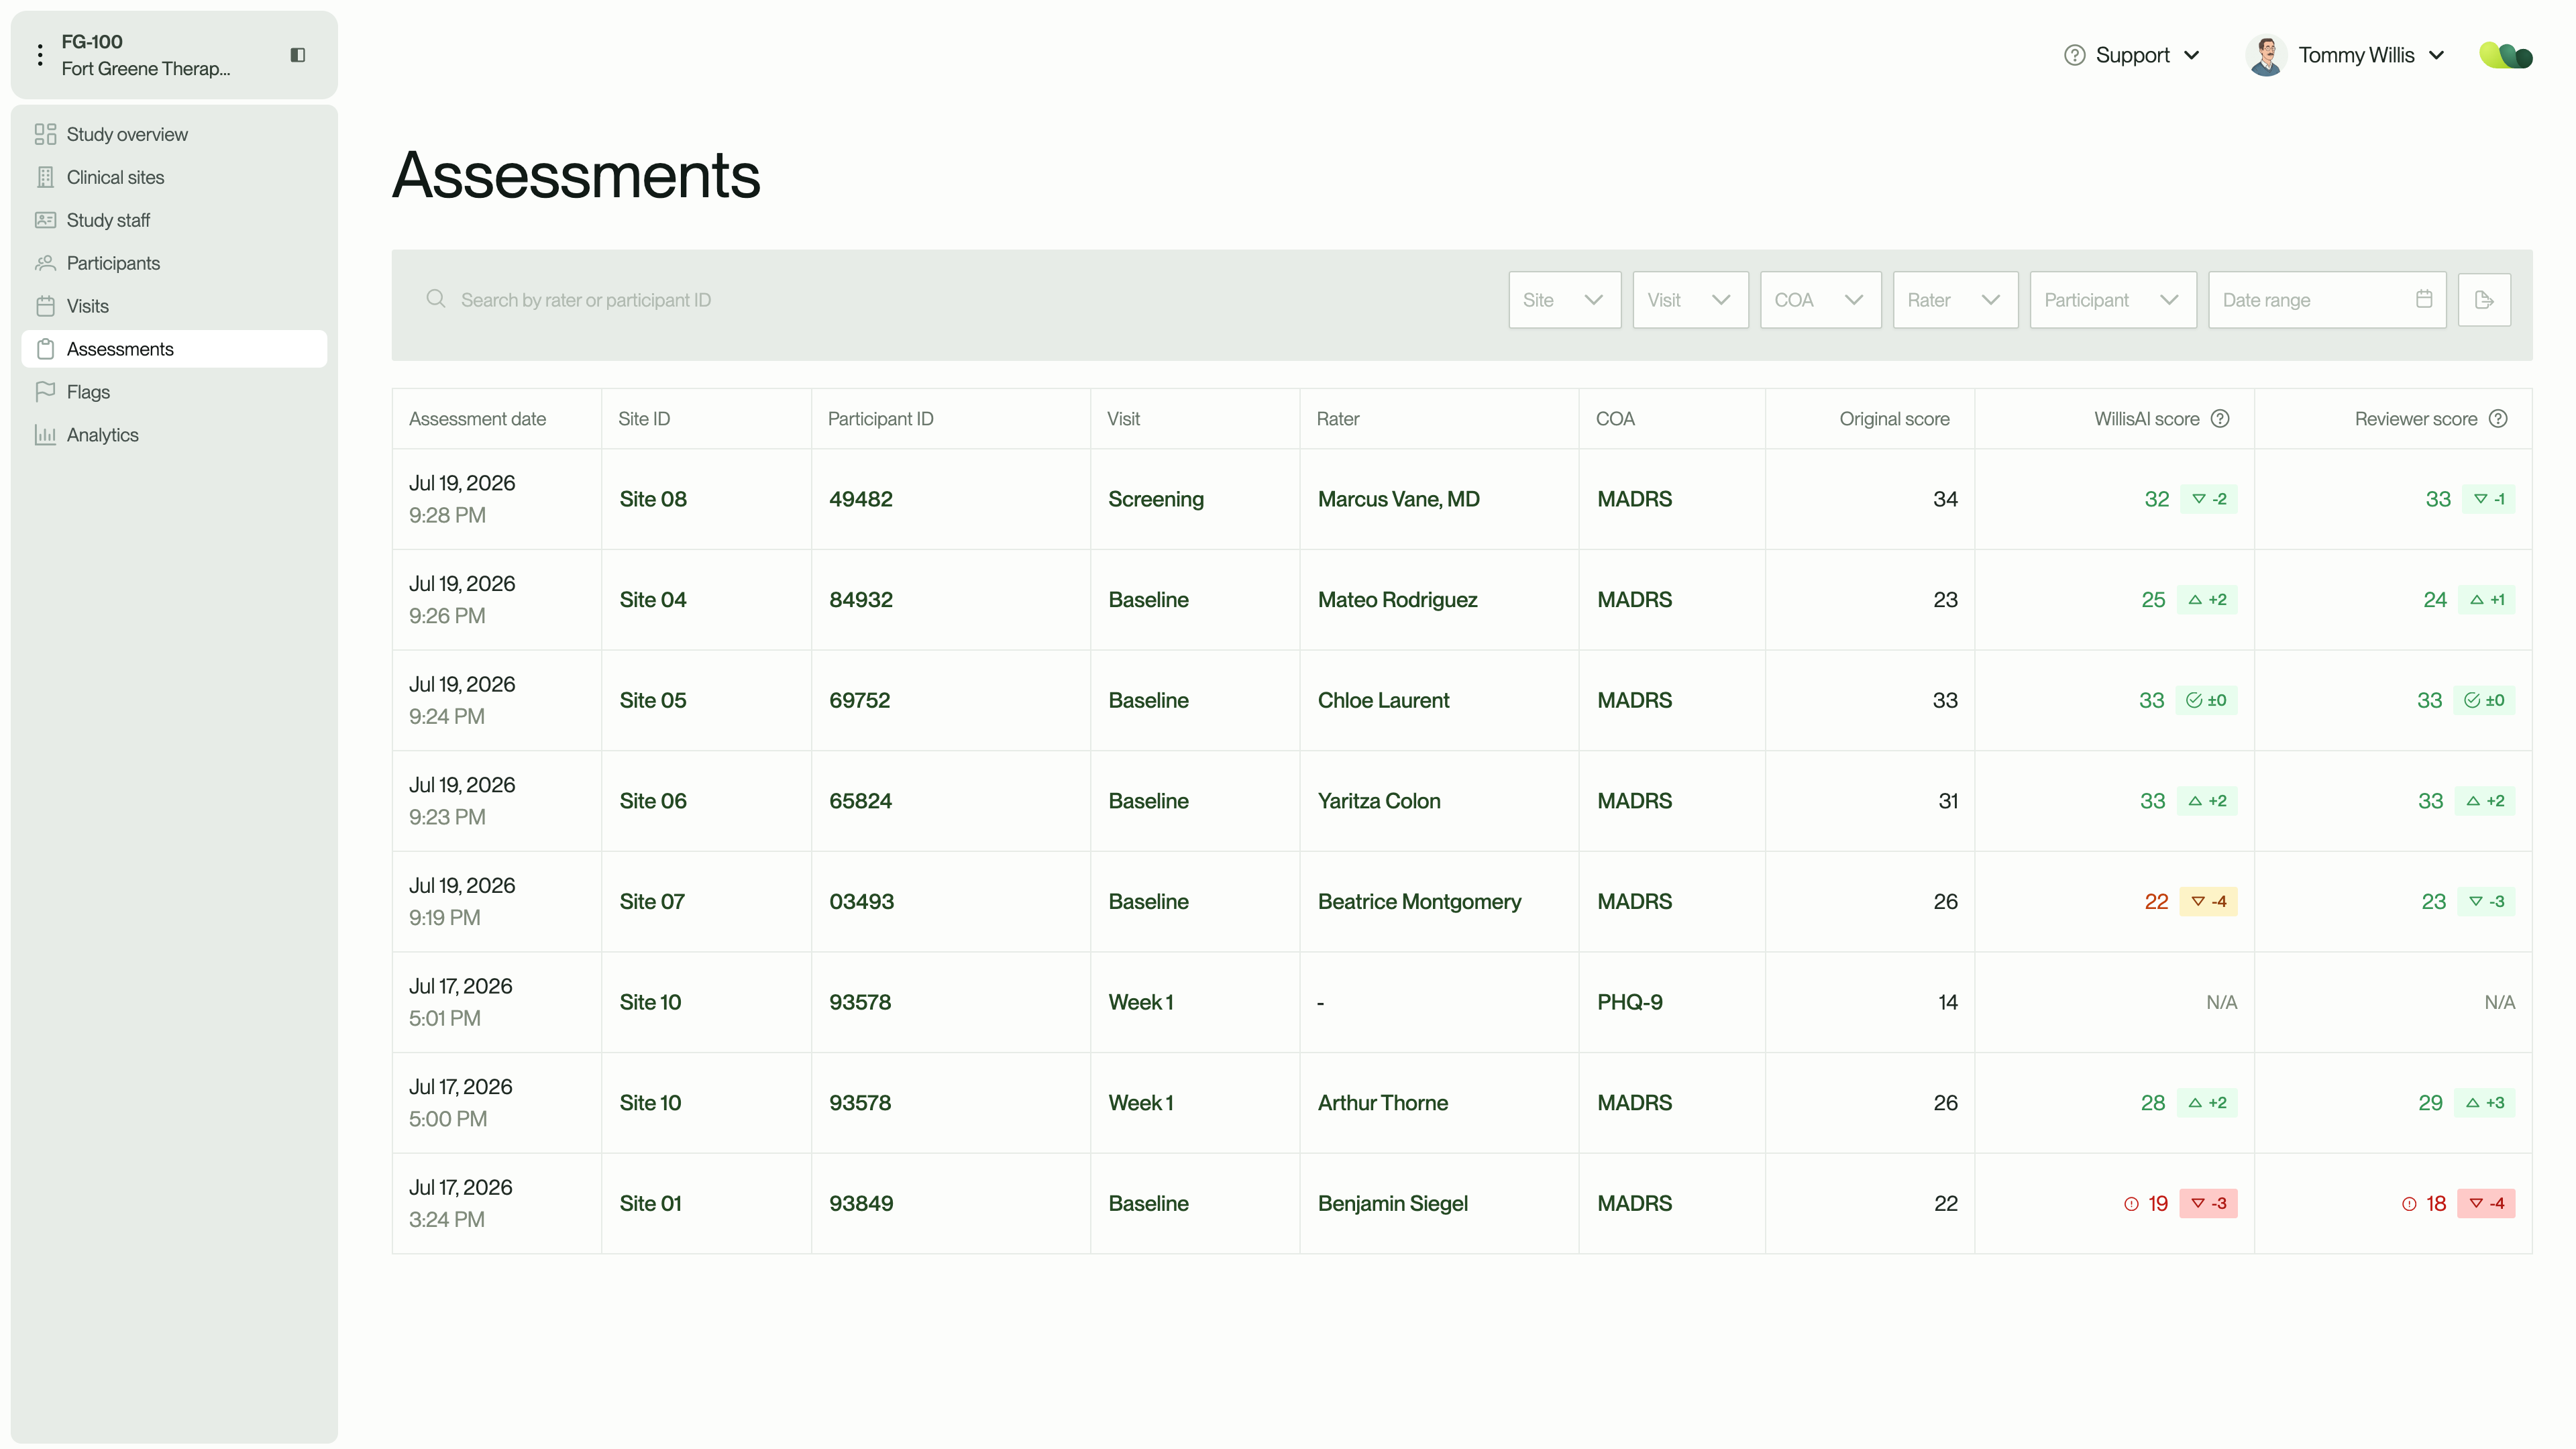
Task: Click rater Arthur Thorne
Action: [1382, 1103]
